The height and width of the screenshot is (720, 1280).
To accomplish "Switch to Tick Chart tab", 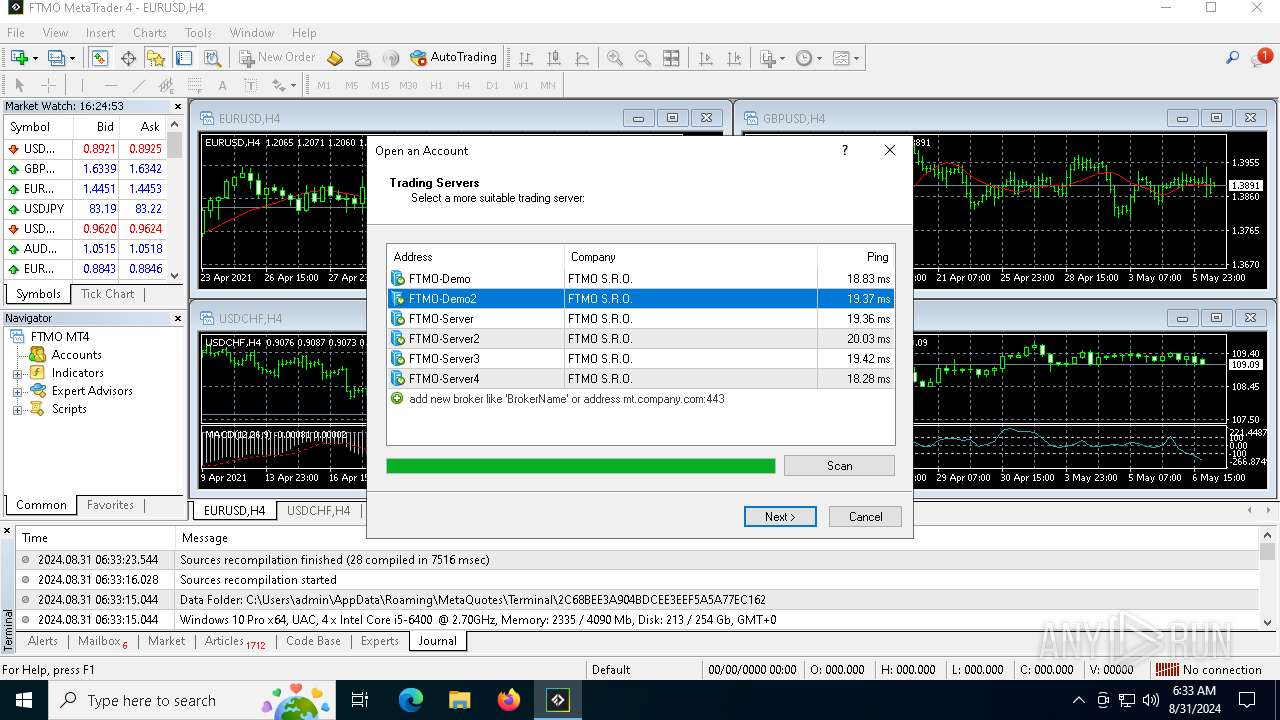I will click(x=107, y=294).
